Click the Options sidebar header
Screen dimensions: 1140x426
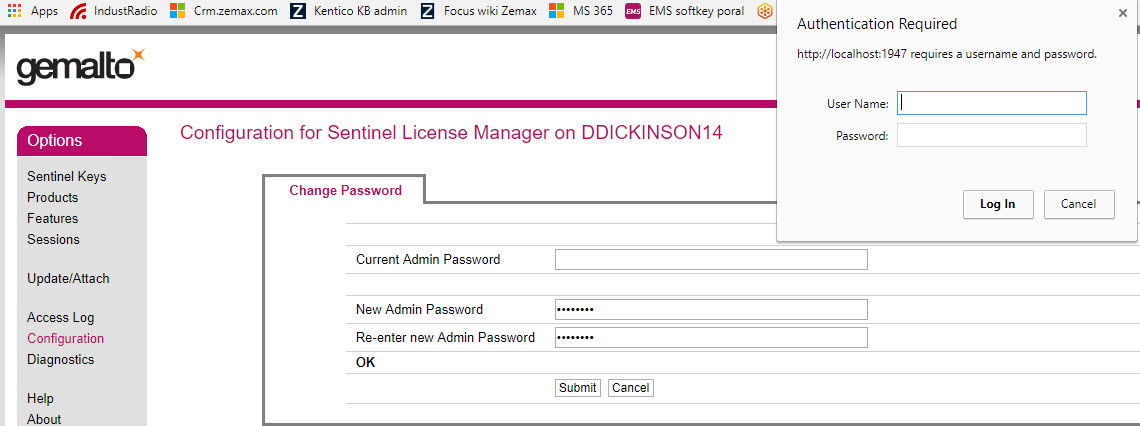click(82, 141)
